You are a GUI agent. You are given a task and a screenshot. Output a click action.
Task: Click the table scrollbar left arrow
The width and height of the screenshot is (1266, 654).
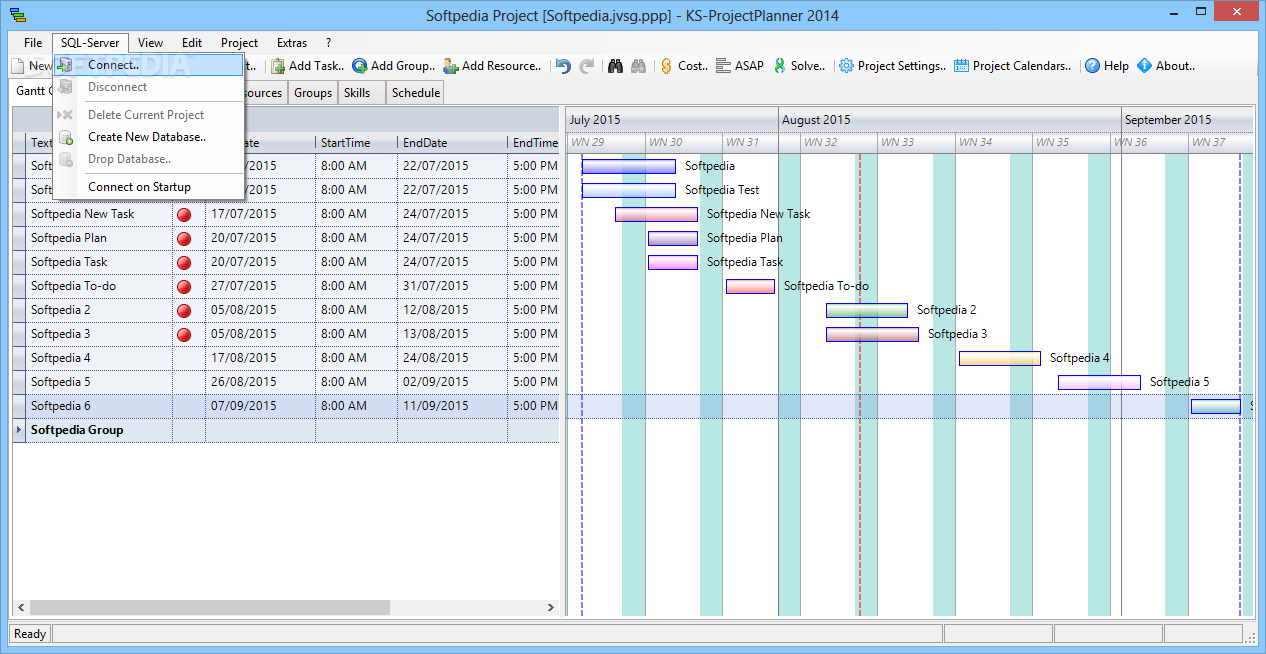pyautogui.click(x=21, y=607)
